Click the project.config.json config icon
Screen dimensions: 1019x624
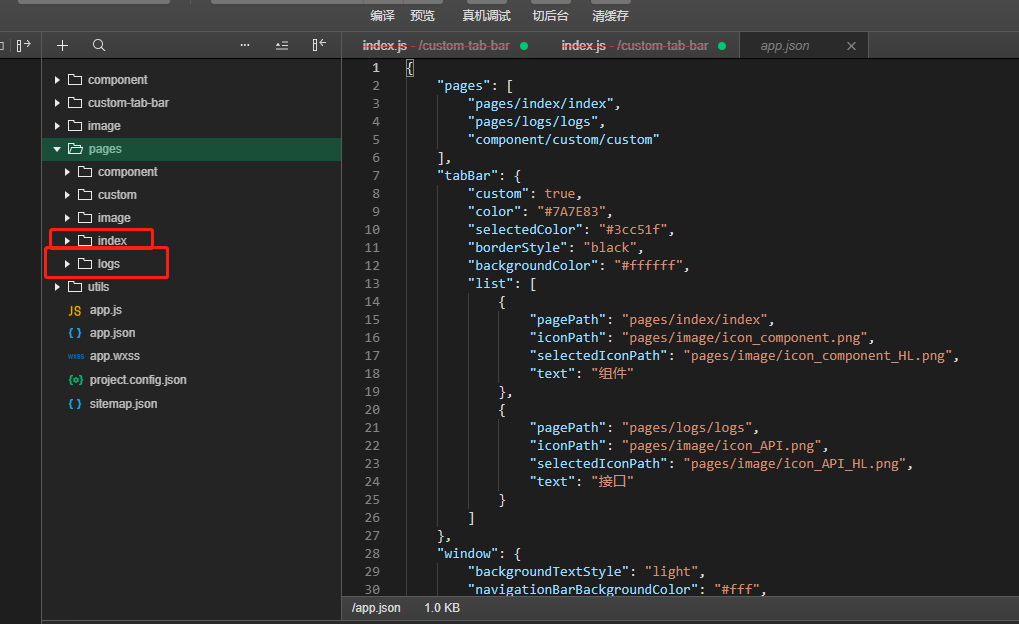click(x=75, y=380)
